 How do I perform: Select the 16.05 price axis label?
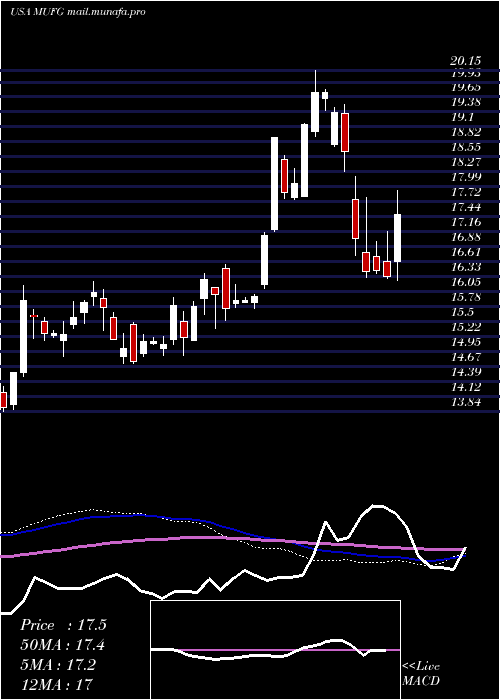tap(466, 282)
